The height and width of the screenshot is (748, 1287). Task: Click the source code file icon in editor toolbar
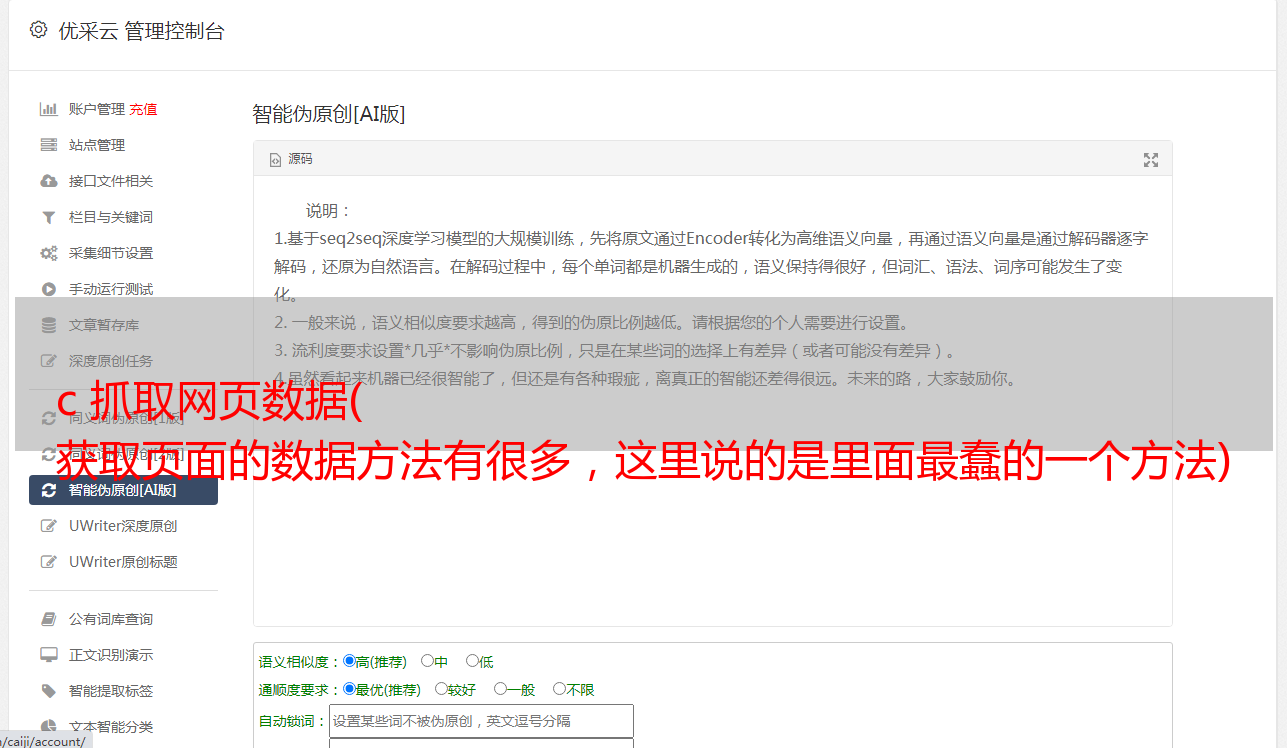(x=275, y=159)
